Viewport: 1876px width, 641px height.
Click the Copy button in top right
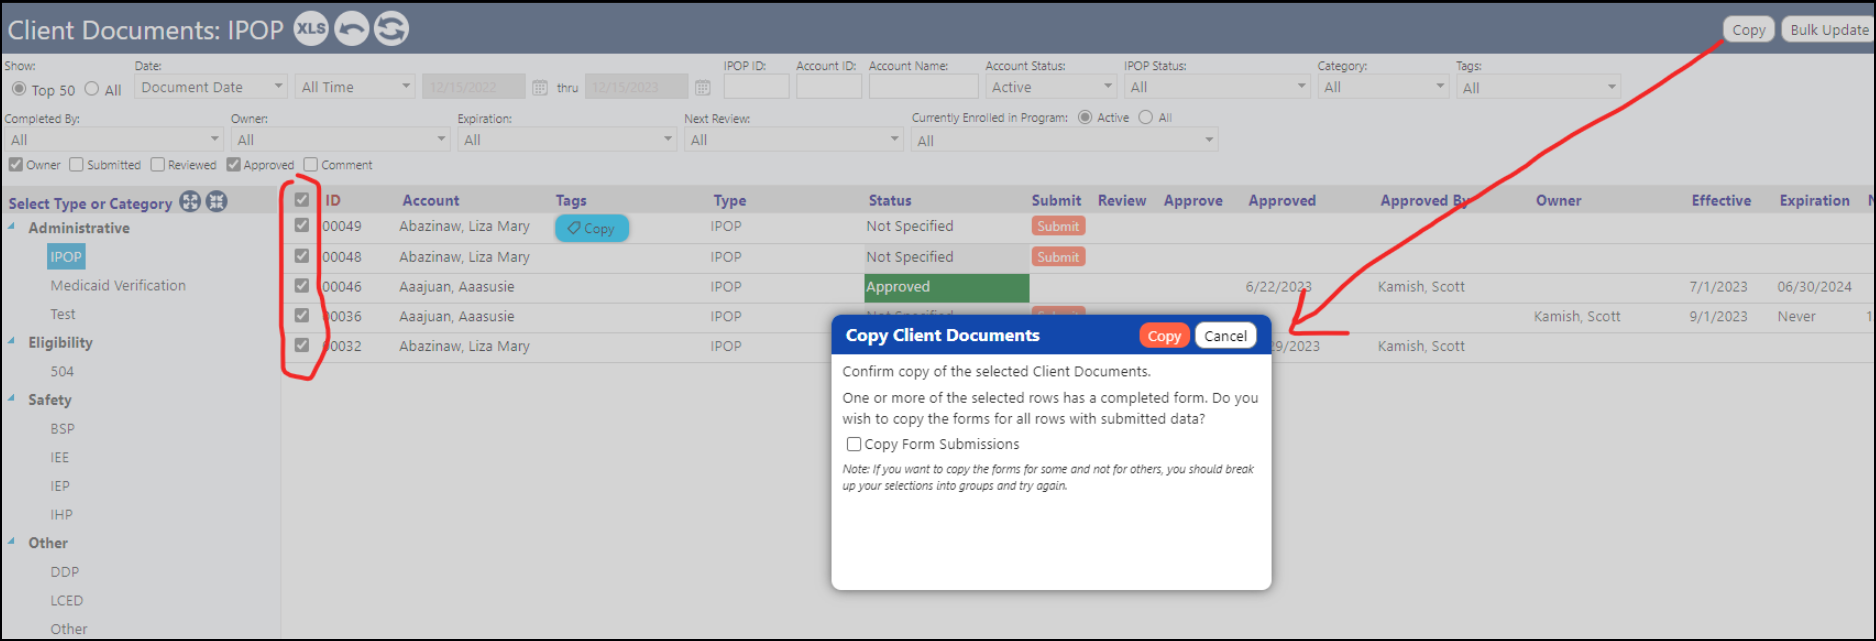(x=1749, y=29)
